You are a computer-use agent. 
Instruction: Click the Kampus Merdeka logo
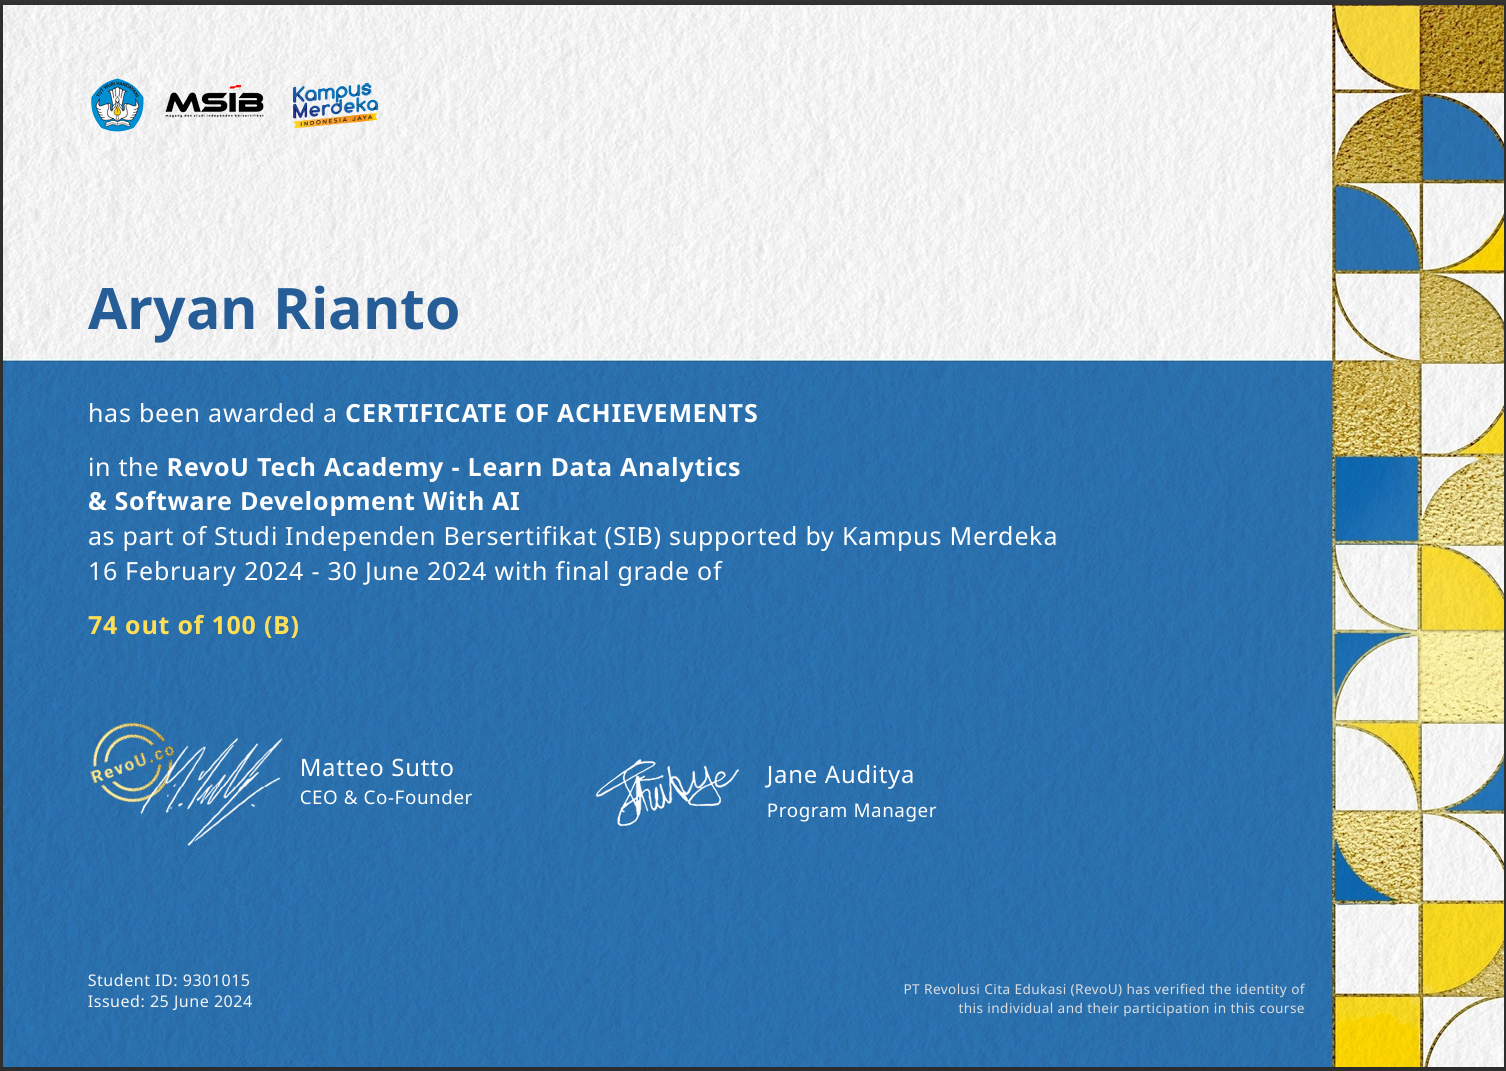coord(335,104)
